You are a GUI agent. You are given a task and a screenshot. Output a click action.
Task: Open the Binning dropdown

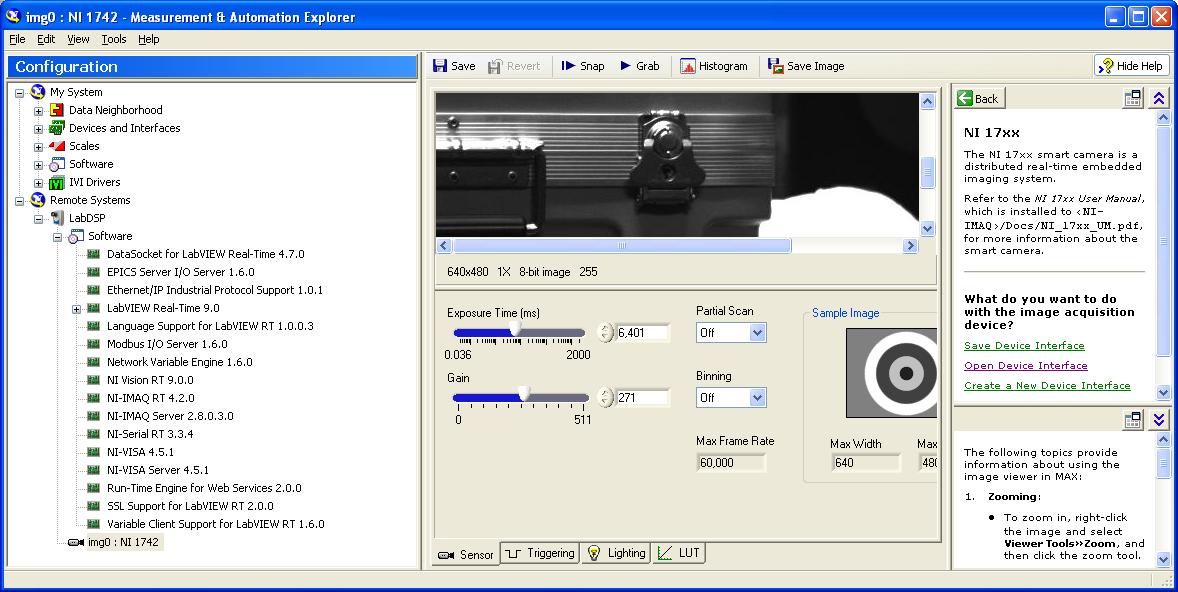[757, 398]
